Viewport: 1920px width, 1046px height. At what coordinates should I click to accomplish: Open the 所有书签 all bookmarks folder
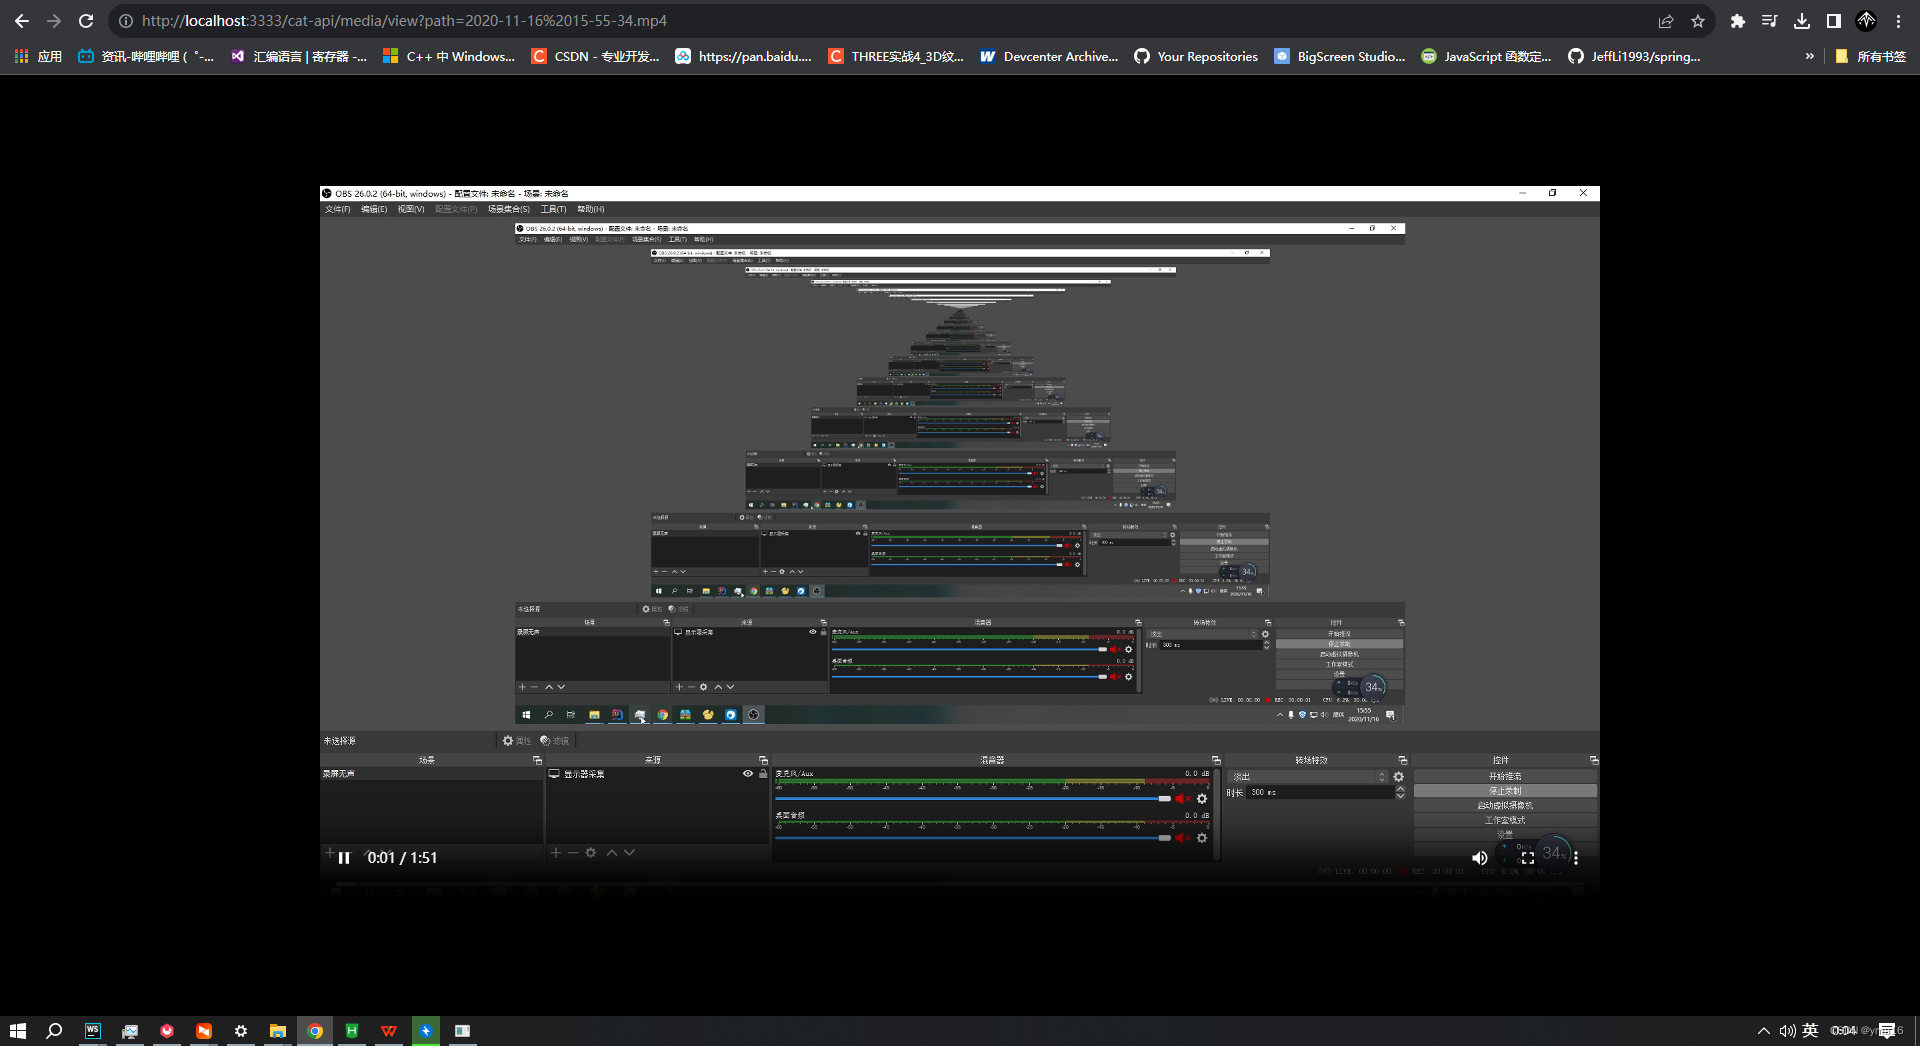1871,57
